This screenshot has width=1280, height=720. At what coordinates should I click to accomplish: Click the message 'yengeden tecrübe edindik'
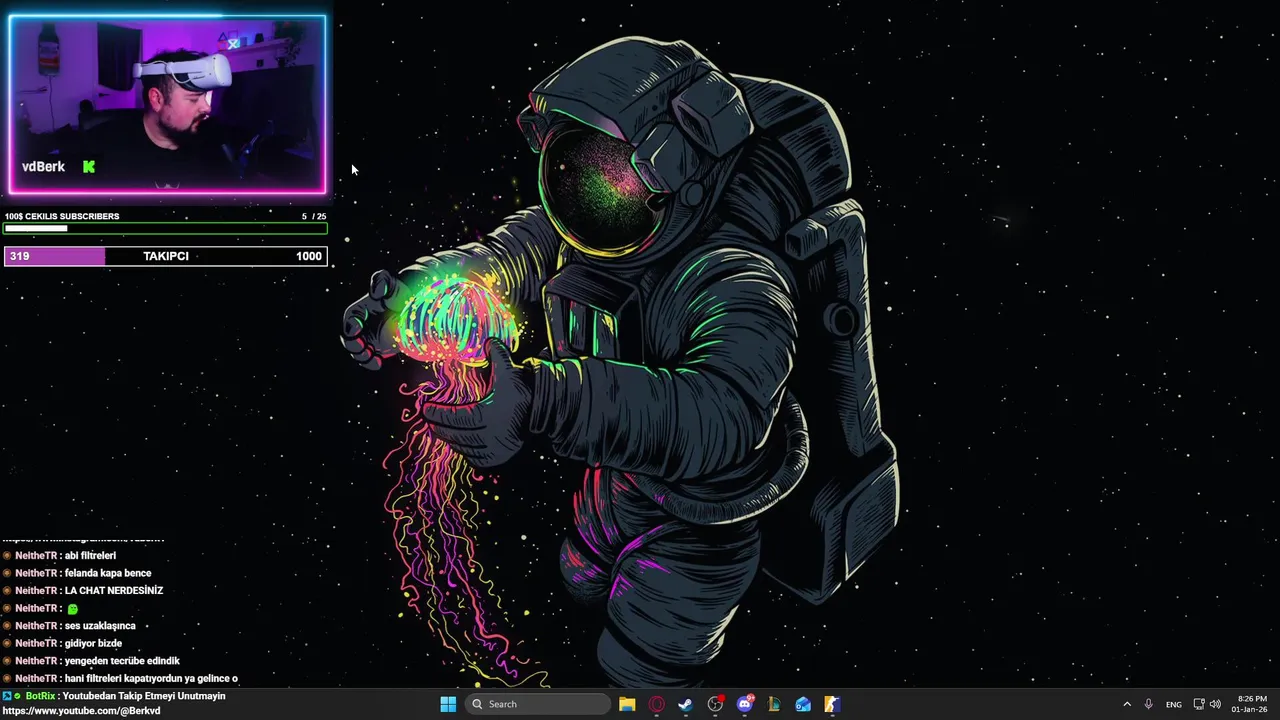tap(122, 661)
